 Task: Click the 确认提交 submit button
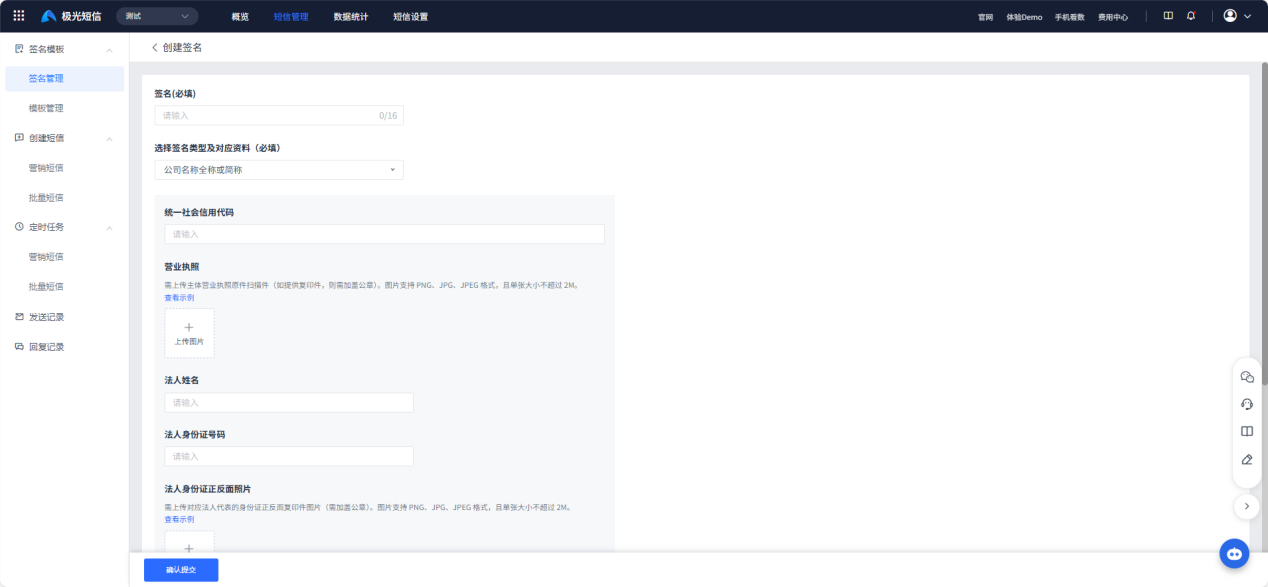tap(181, 570)
